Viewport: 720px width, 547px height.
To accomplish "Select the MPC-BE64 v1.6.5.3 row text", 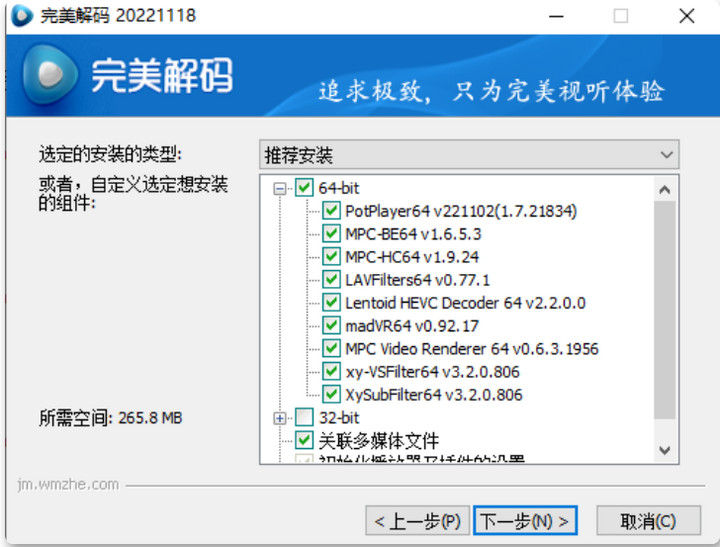I will click(413, 234).
